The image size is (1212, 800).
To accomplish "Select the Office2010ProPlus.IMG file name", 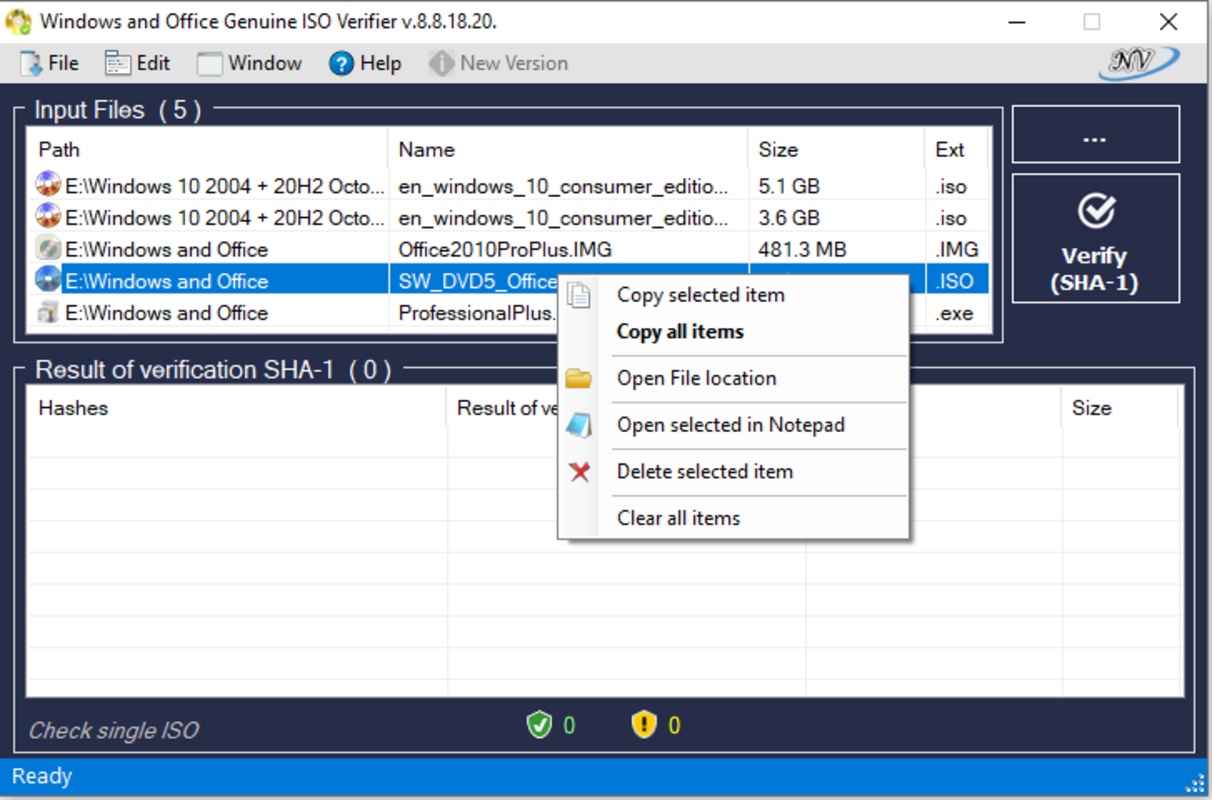I will tap(505, 249).
